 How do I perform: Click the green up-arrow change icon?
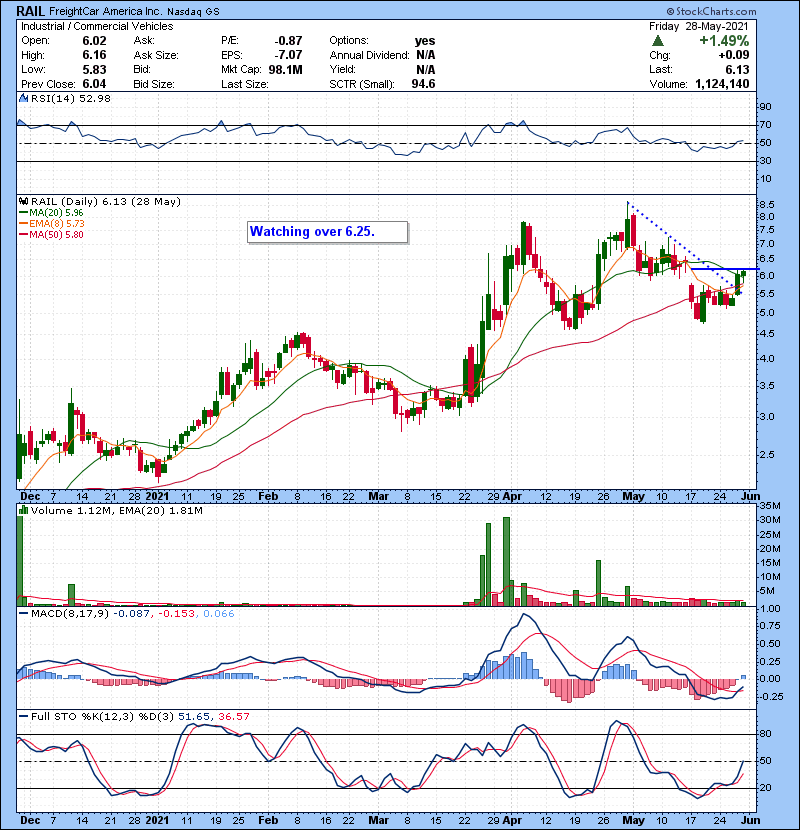[658, 41]
